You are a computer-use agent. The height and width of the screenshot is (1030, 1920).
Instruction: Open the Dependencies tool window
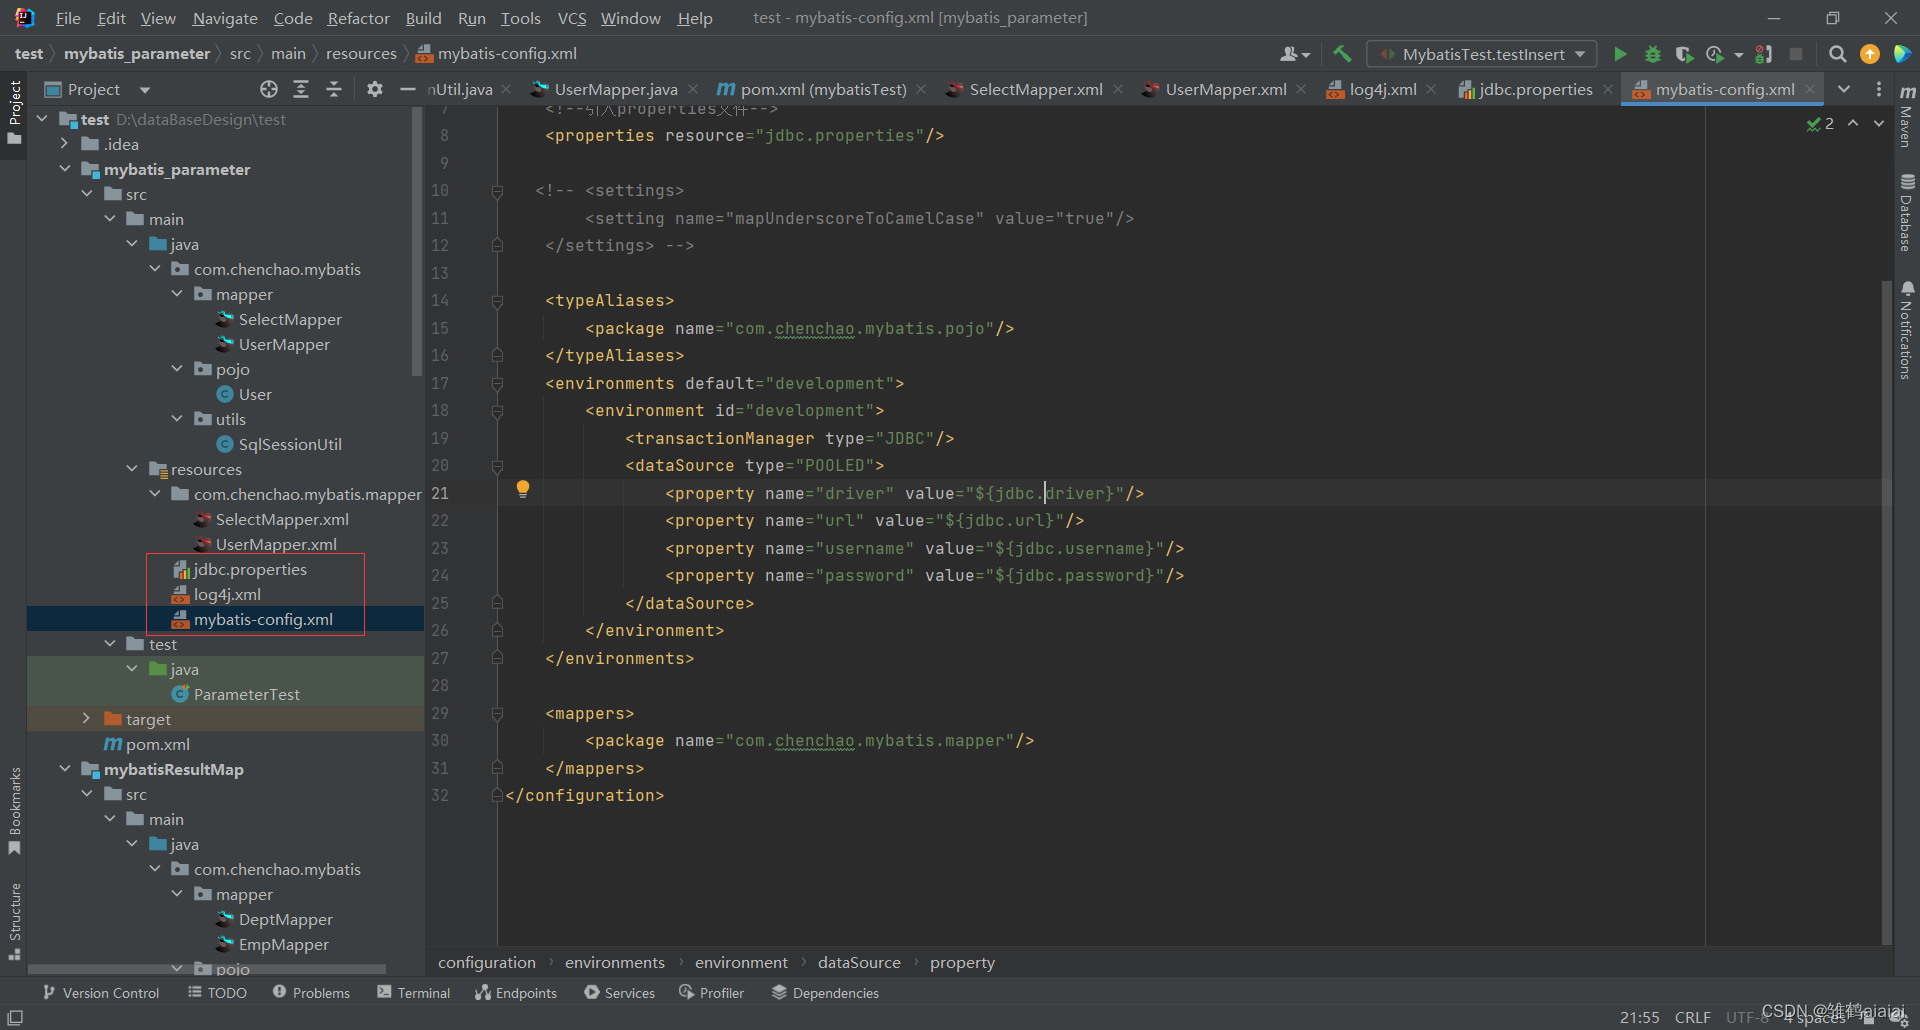(825, 993)
